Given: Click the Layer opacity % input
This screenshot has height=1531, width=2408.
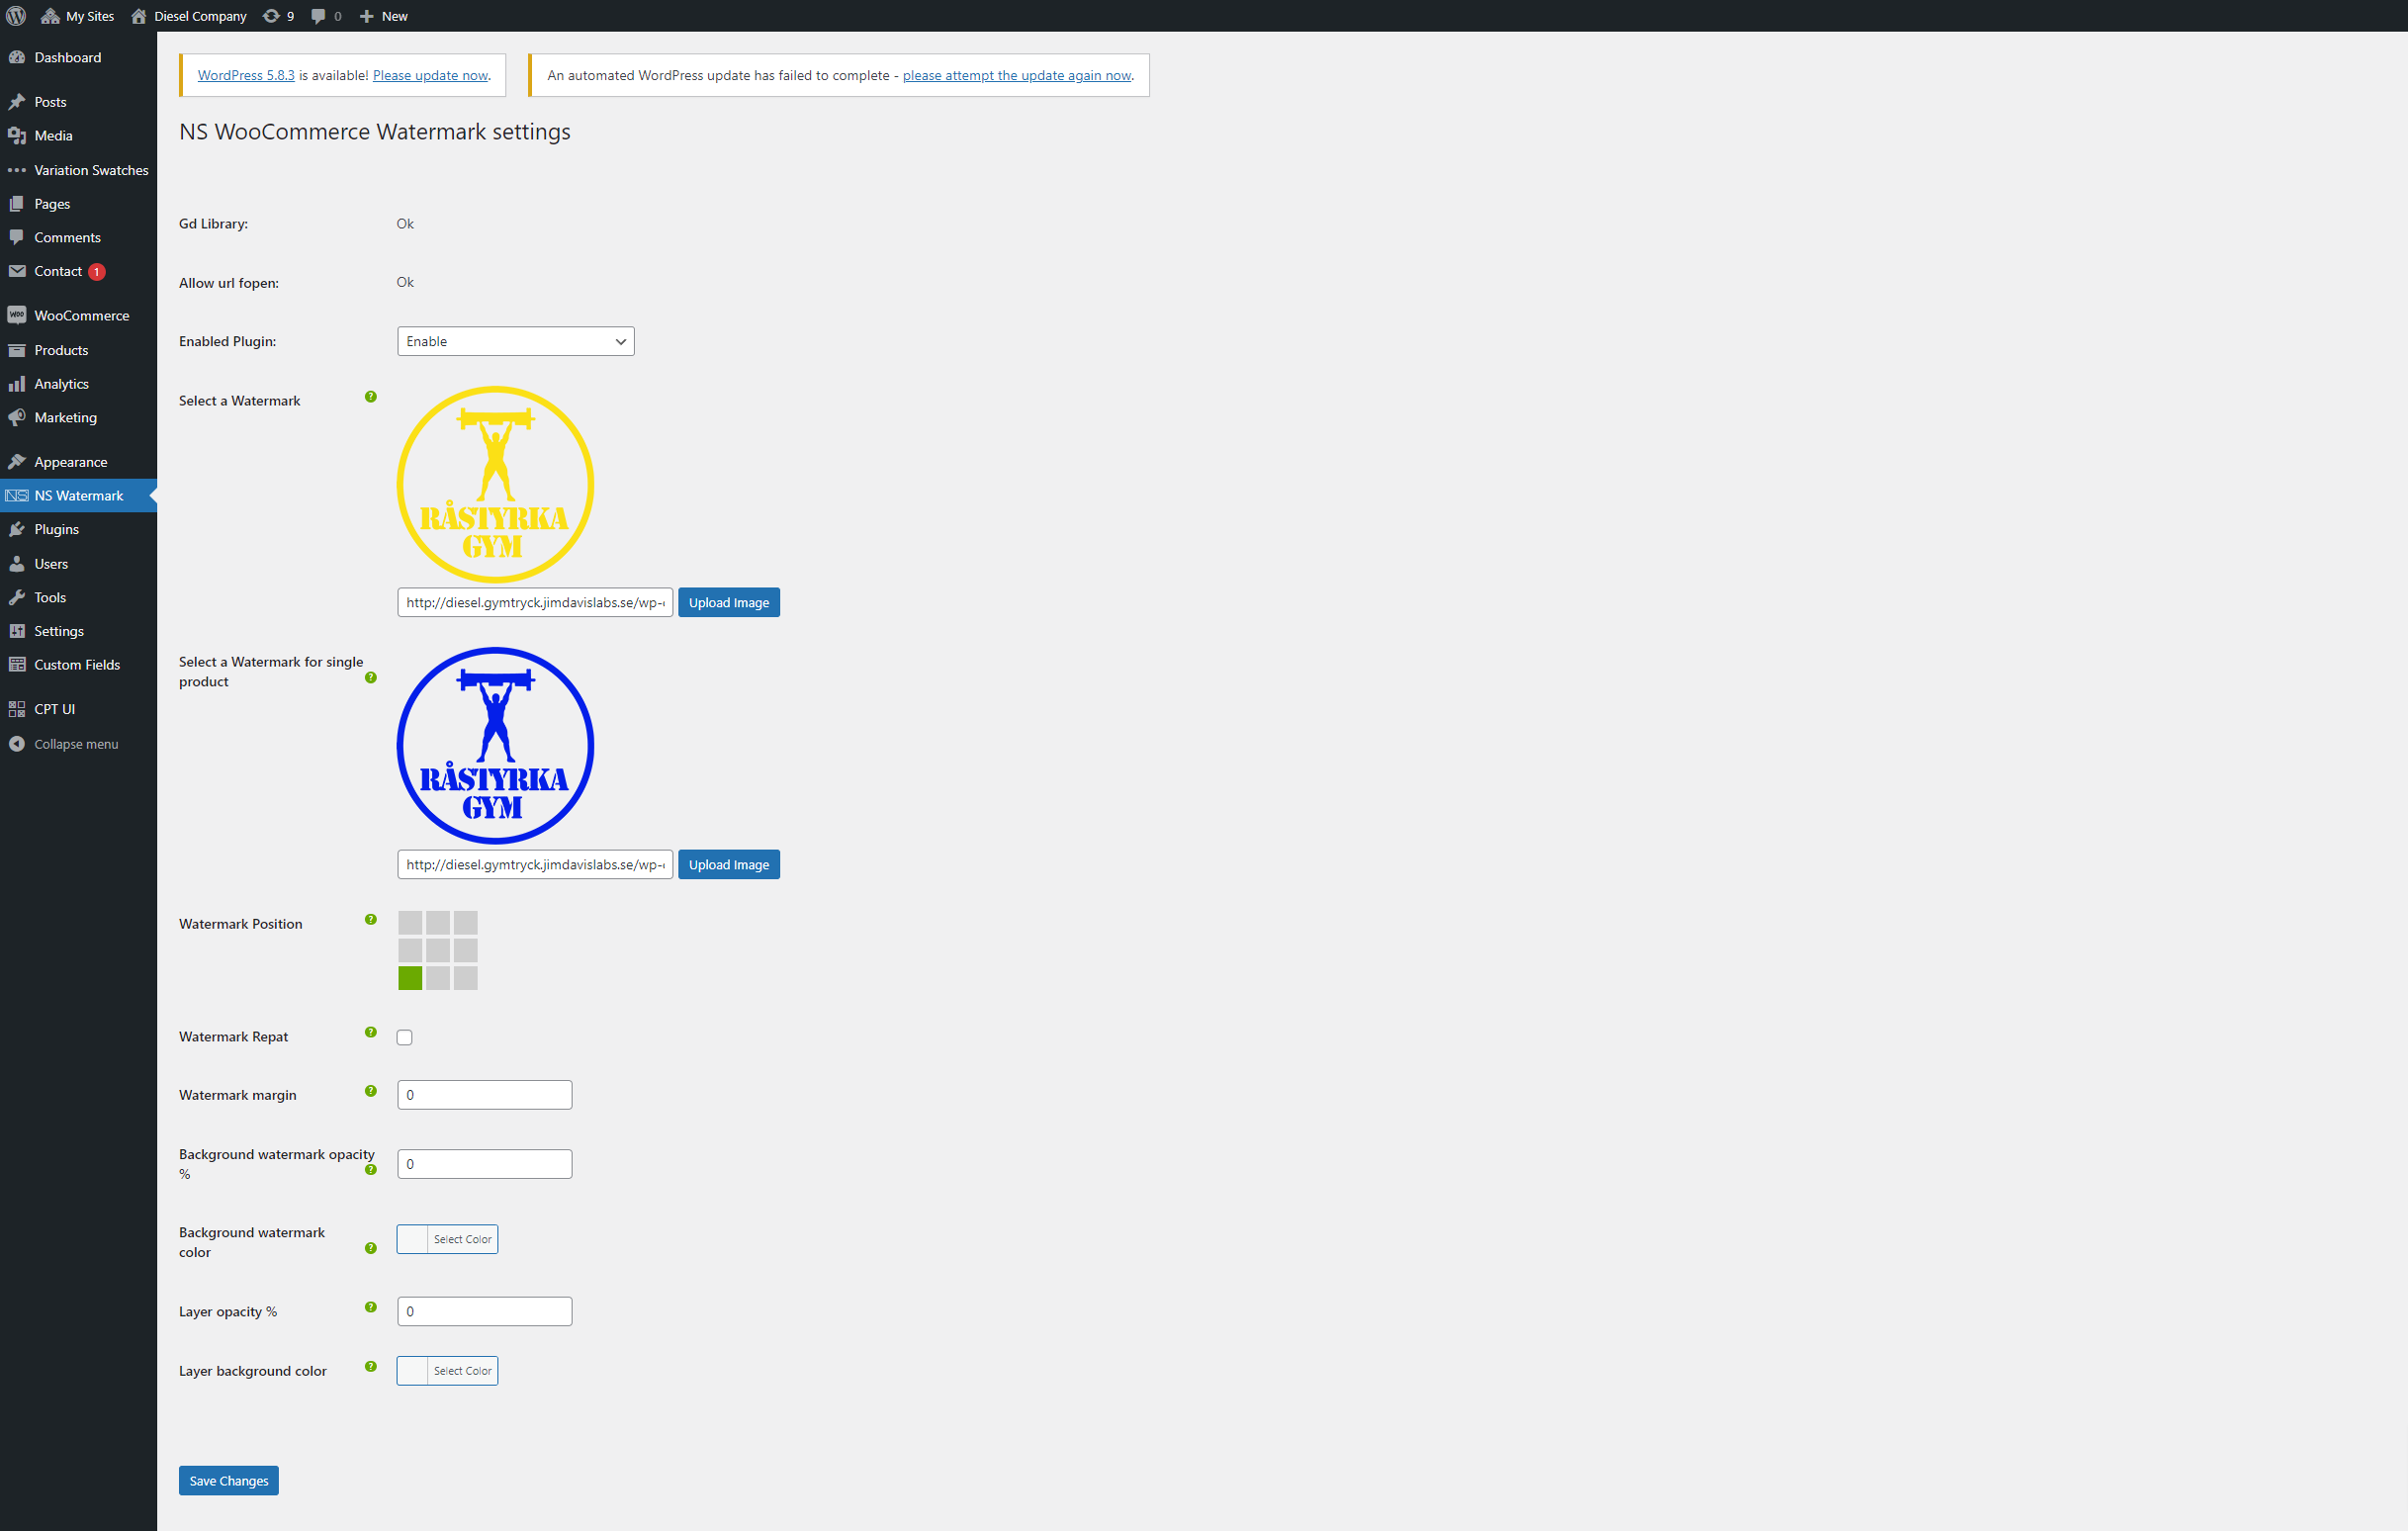Looking at the screenshot, I should pos(485,1311).
